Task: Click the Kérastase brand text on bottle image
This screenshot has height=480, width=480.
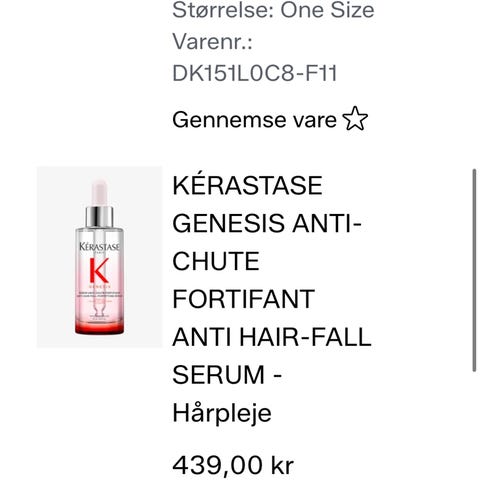Action: [x=99, y=247]
